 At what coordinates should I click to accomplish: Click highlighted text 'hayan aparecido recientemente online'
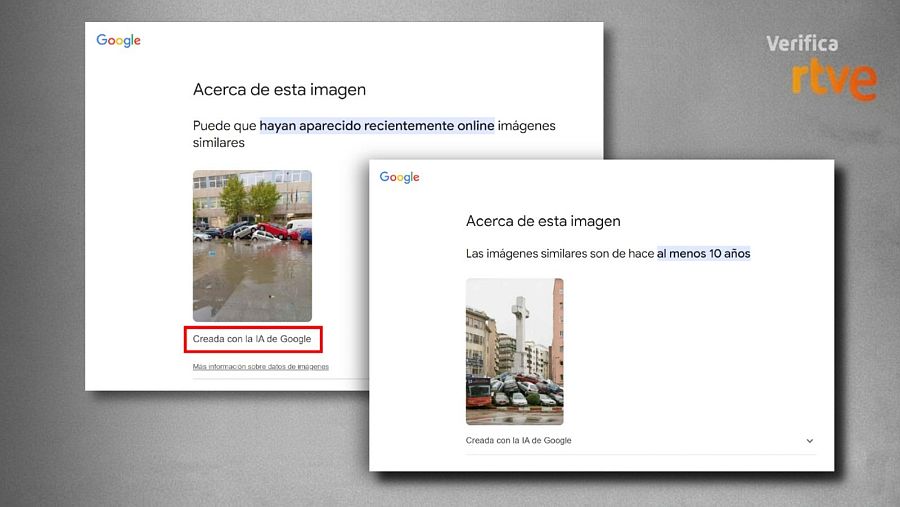coord(377,125)
